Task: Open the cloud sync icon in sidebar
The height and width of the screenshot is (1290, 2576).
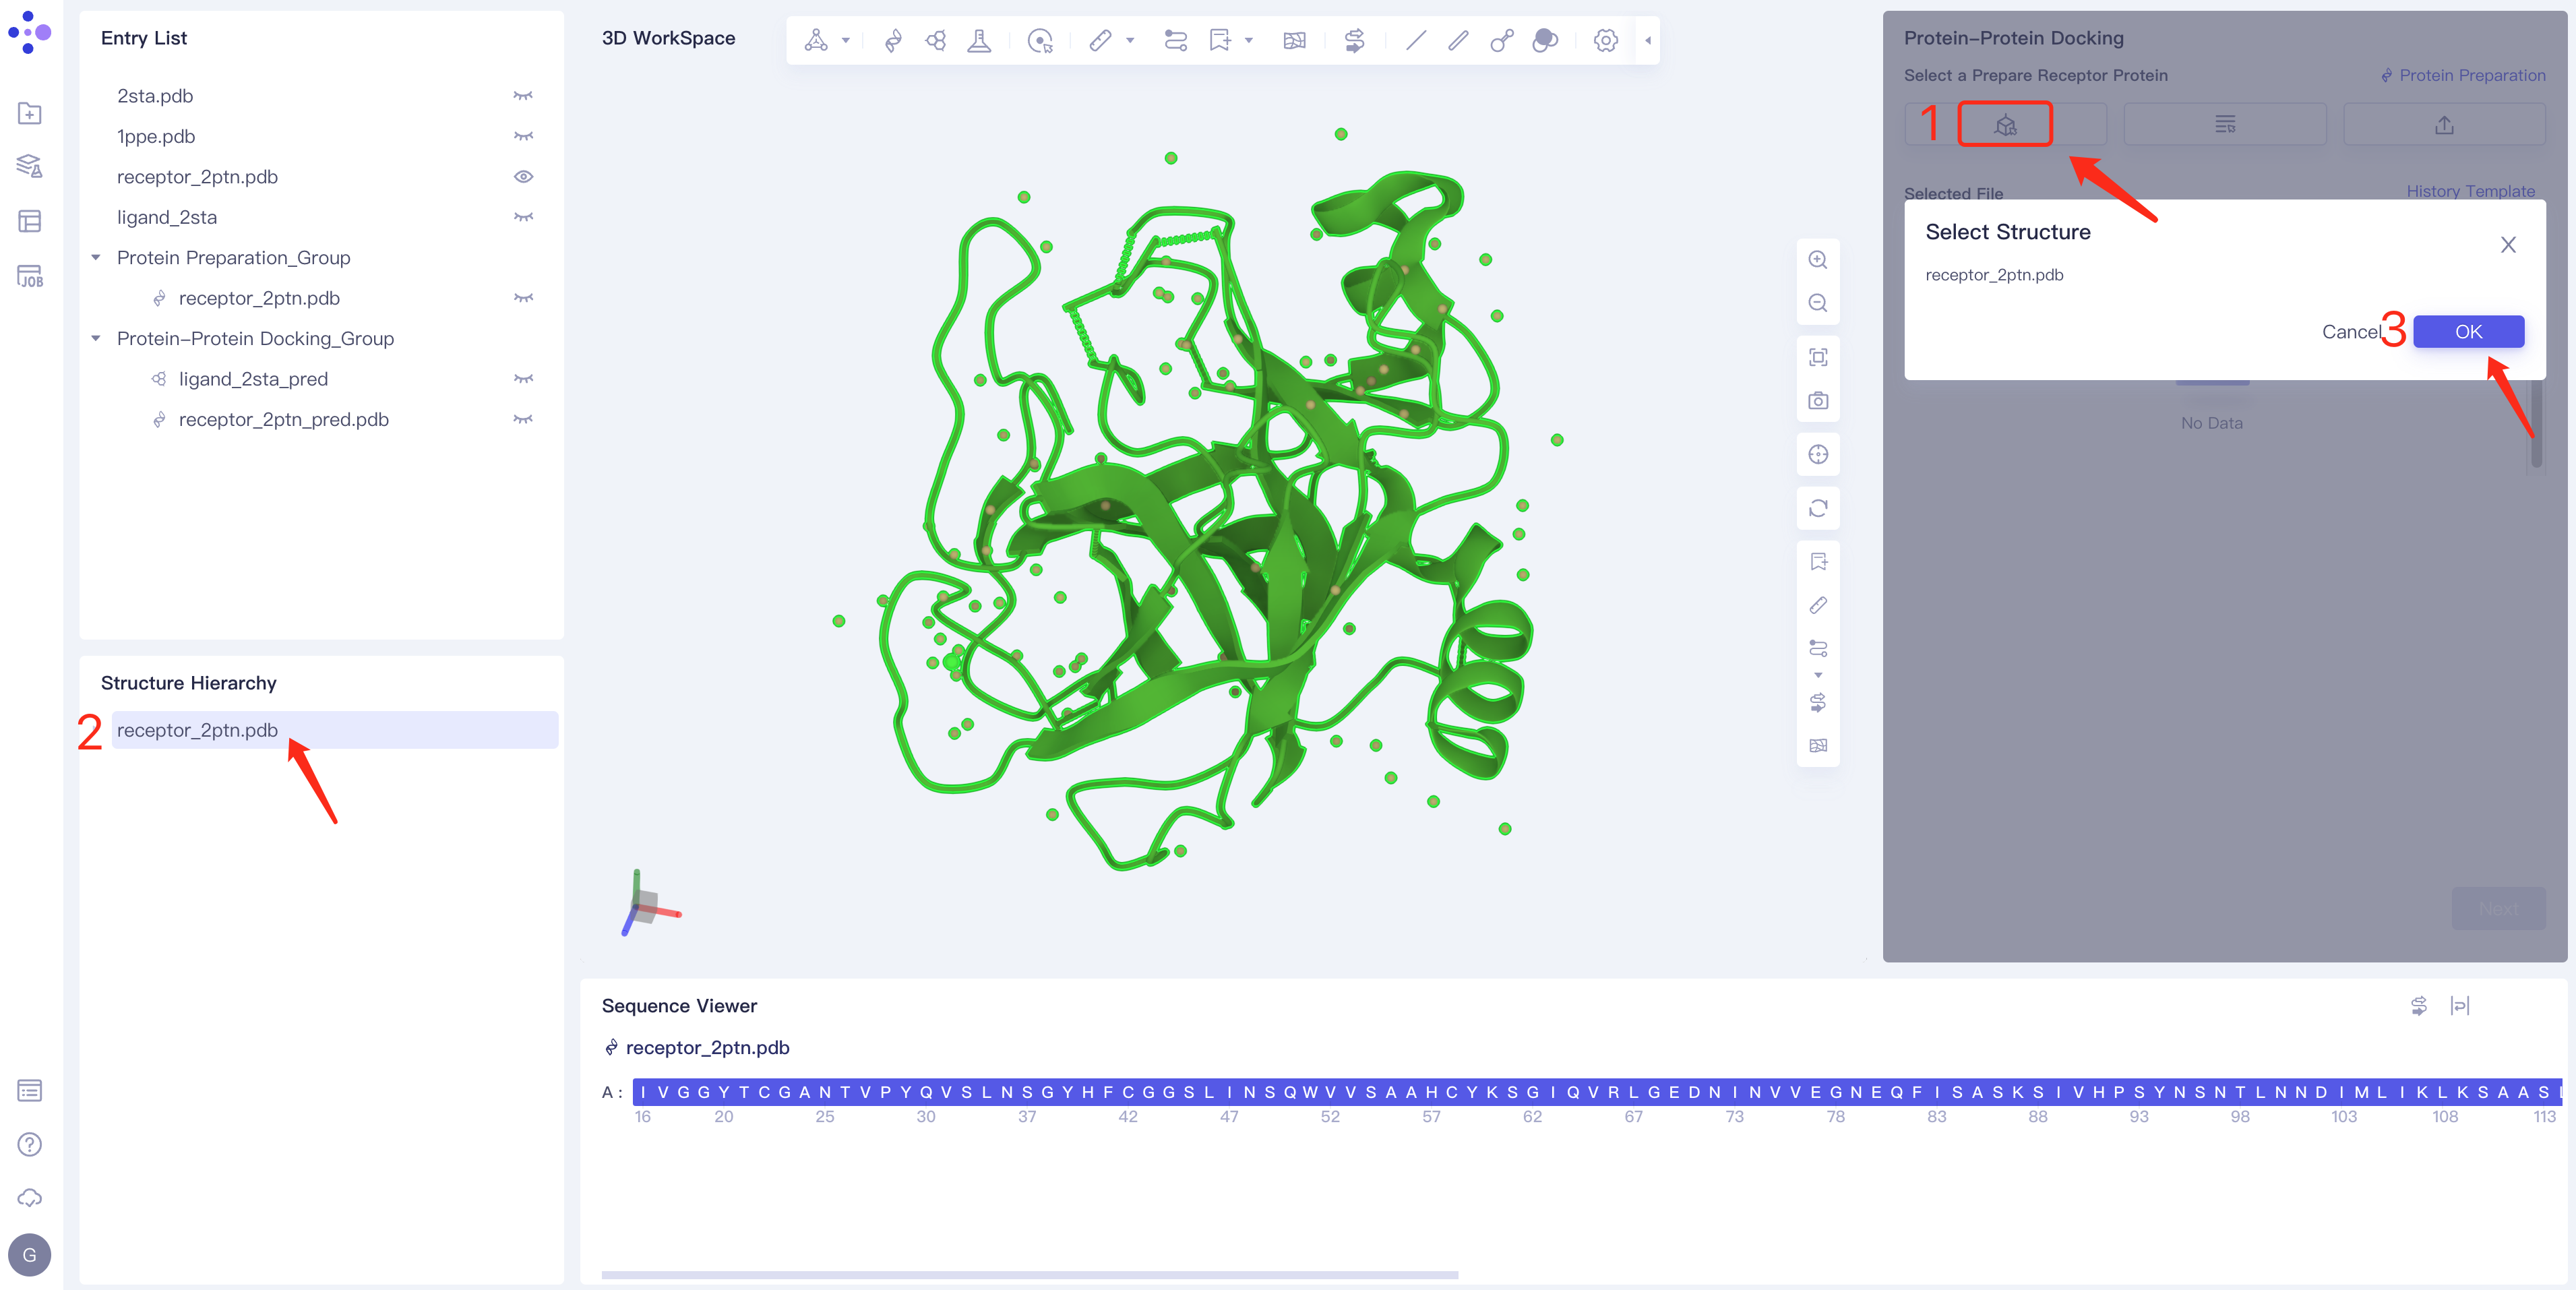Action: pyautogui.click(x=30, y=1198)
